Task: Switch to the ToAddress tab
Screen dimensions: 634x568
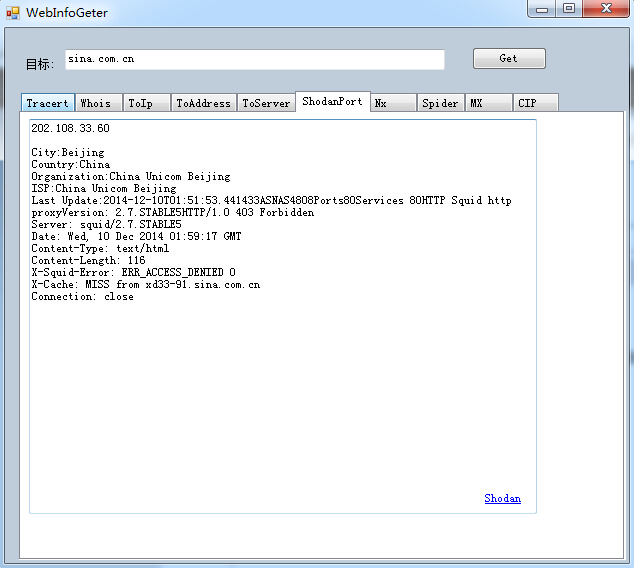Action: click(x=204, y=103)
